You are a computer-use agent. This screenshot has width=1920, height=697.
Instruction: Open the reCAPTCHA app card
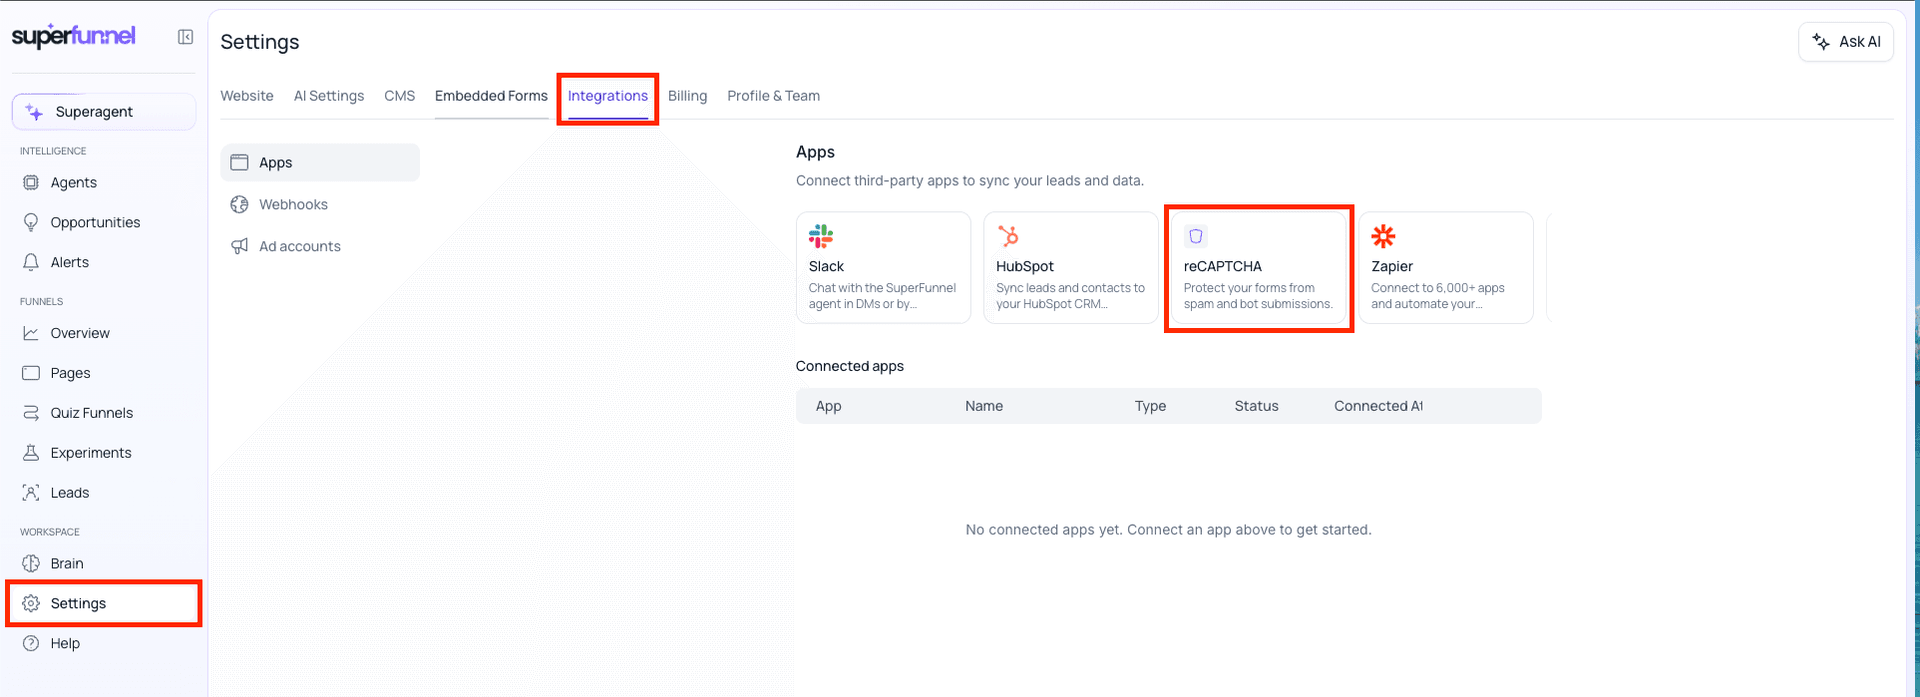(1258, 267)
